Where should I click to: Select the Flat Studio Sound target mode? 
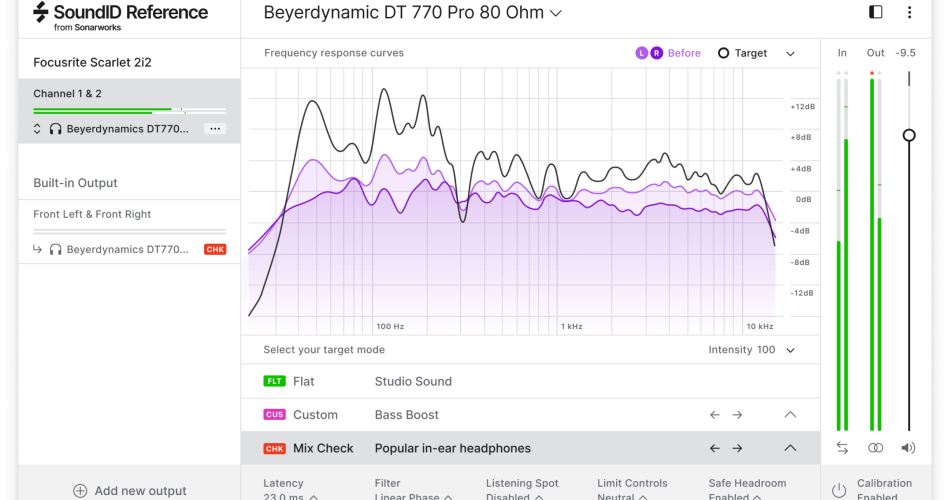coord(412,381)
